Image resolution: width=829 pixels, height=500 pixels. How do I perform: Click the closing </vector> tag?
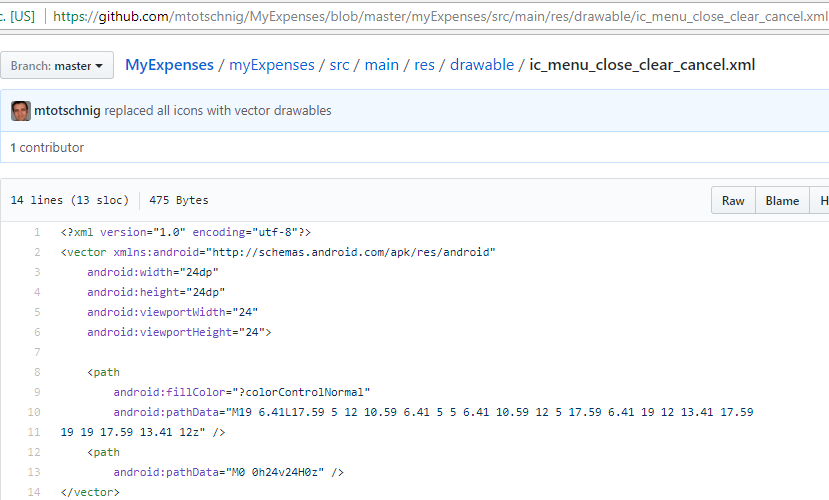[x=90, y=492]
